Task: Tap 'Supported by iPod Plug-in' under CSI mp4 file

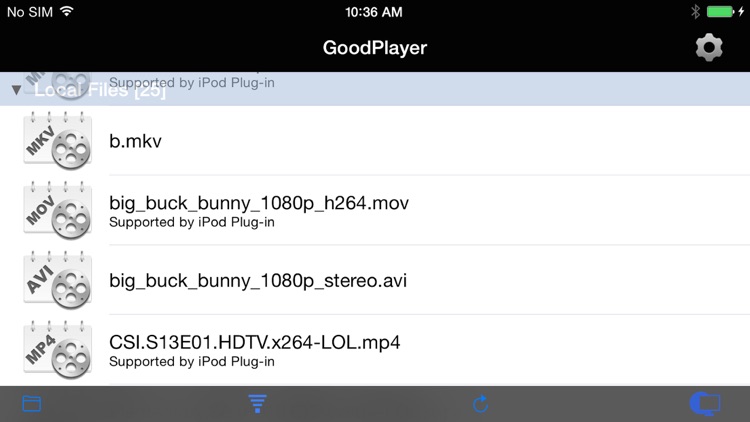Action: (192, 362)
